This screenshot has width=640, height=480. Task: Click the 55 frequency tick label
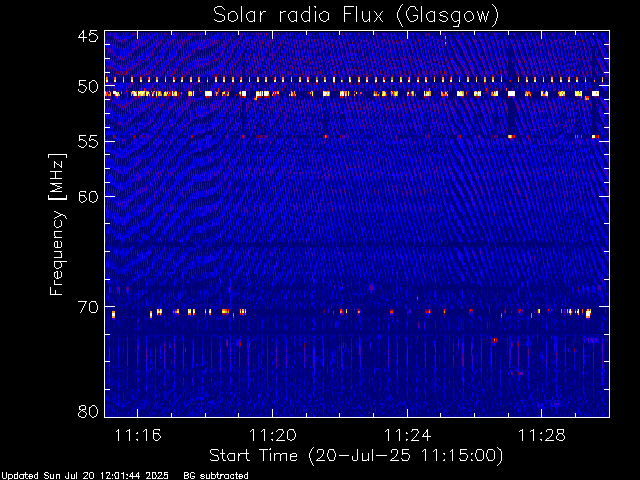88,142
